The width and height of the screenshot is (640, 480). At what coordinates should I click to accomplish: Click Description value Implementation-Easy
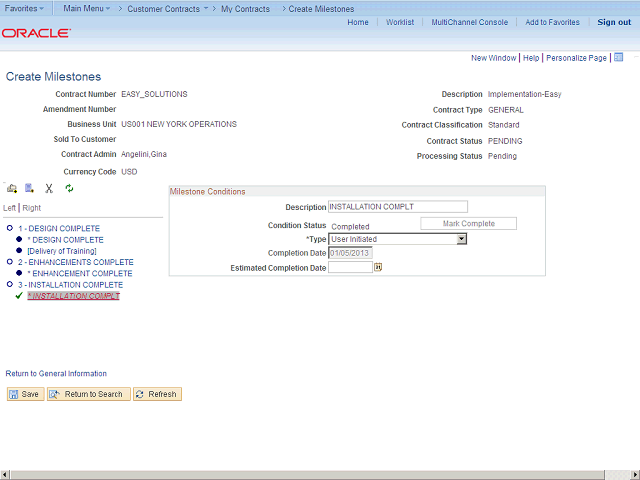524,94
